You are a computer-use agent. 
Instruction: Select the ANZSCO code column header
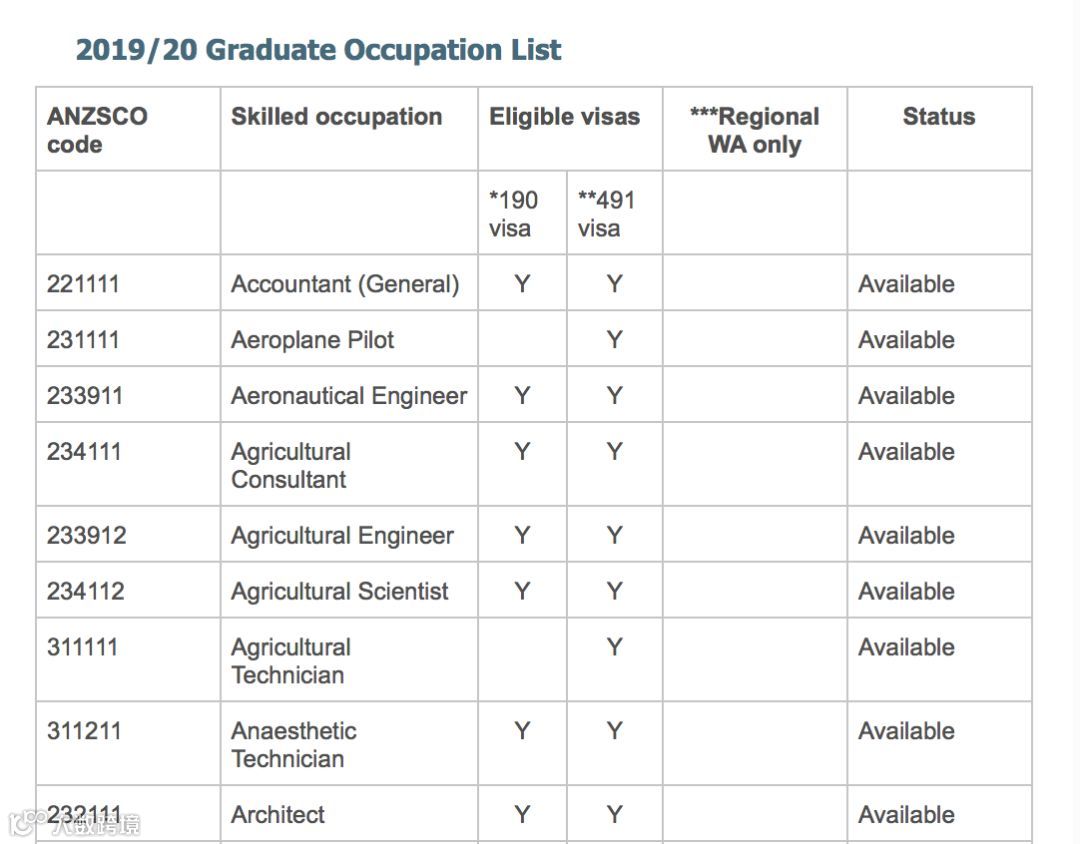point(97,130)
